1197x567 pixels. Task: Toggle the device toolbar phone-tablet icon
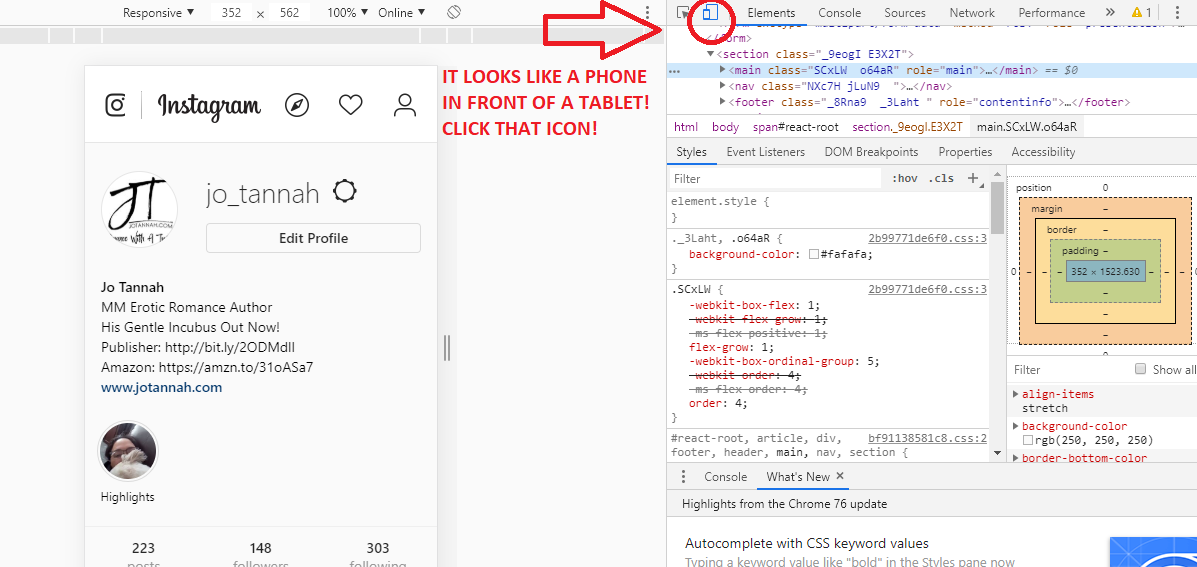[711, 13]
